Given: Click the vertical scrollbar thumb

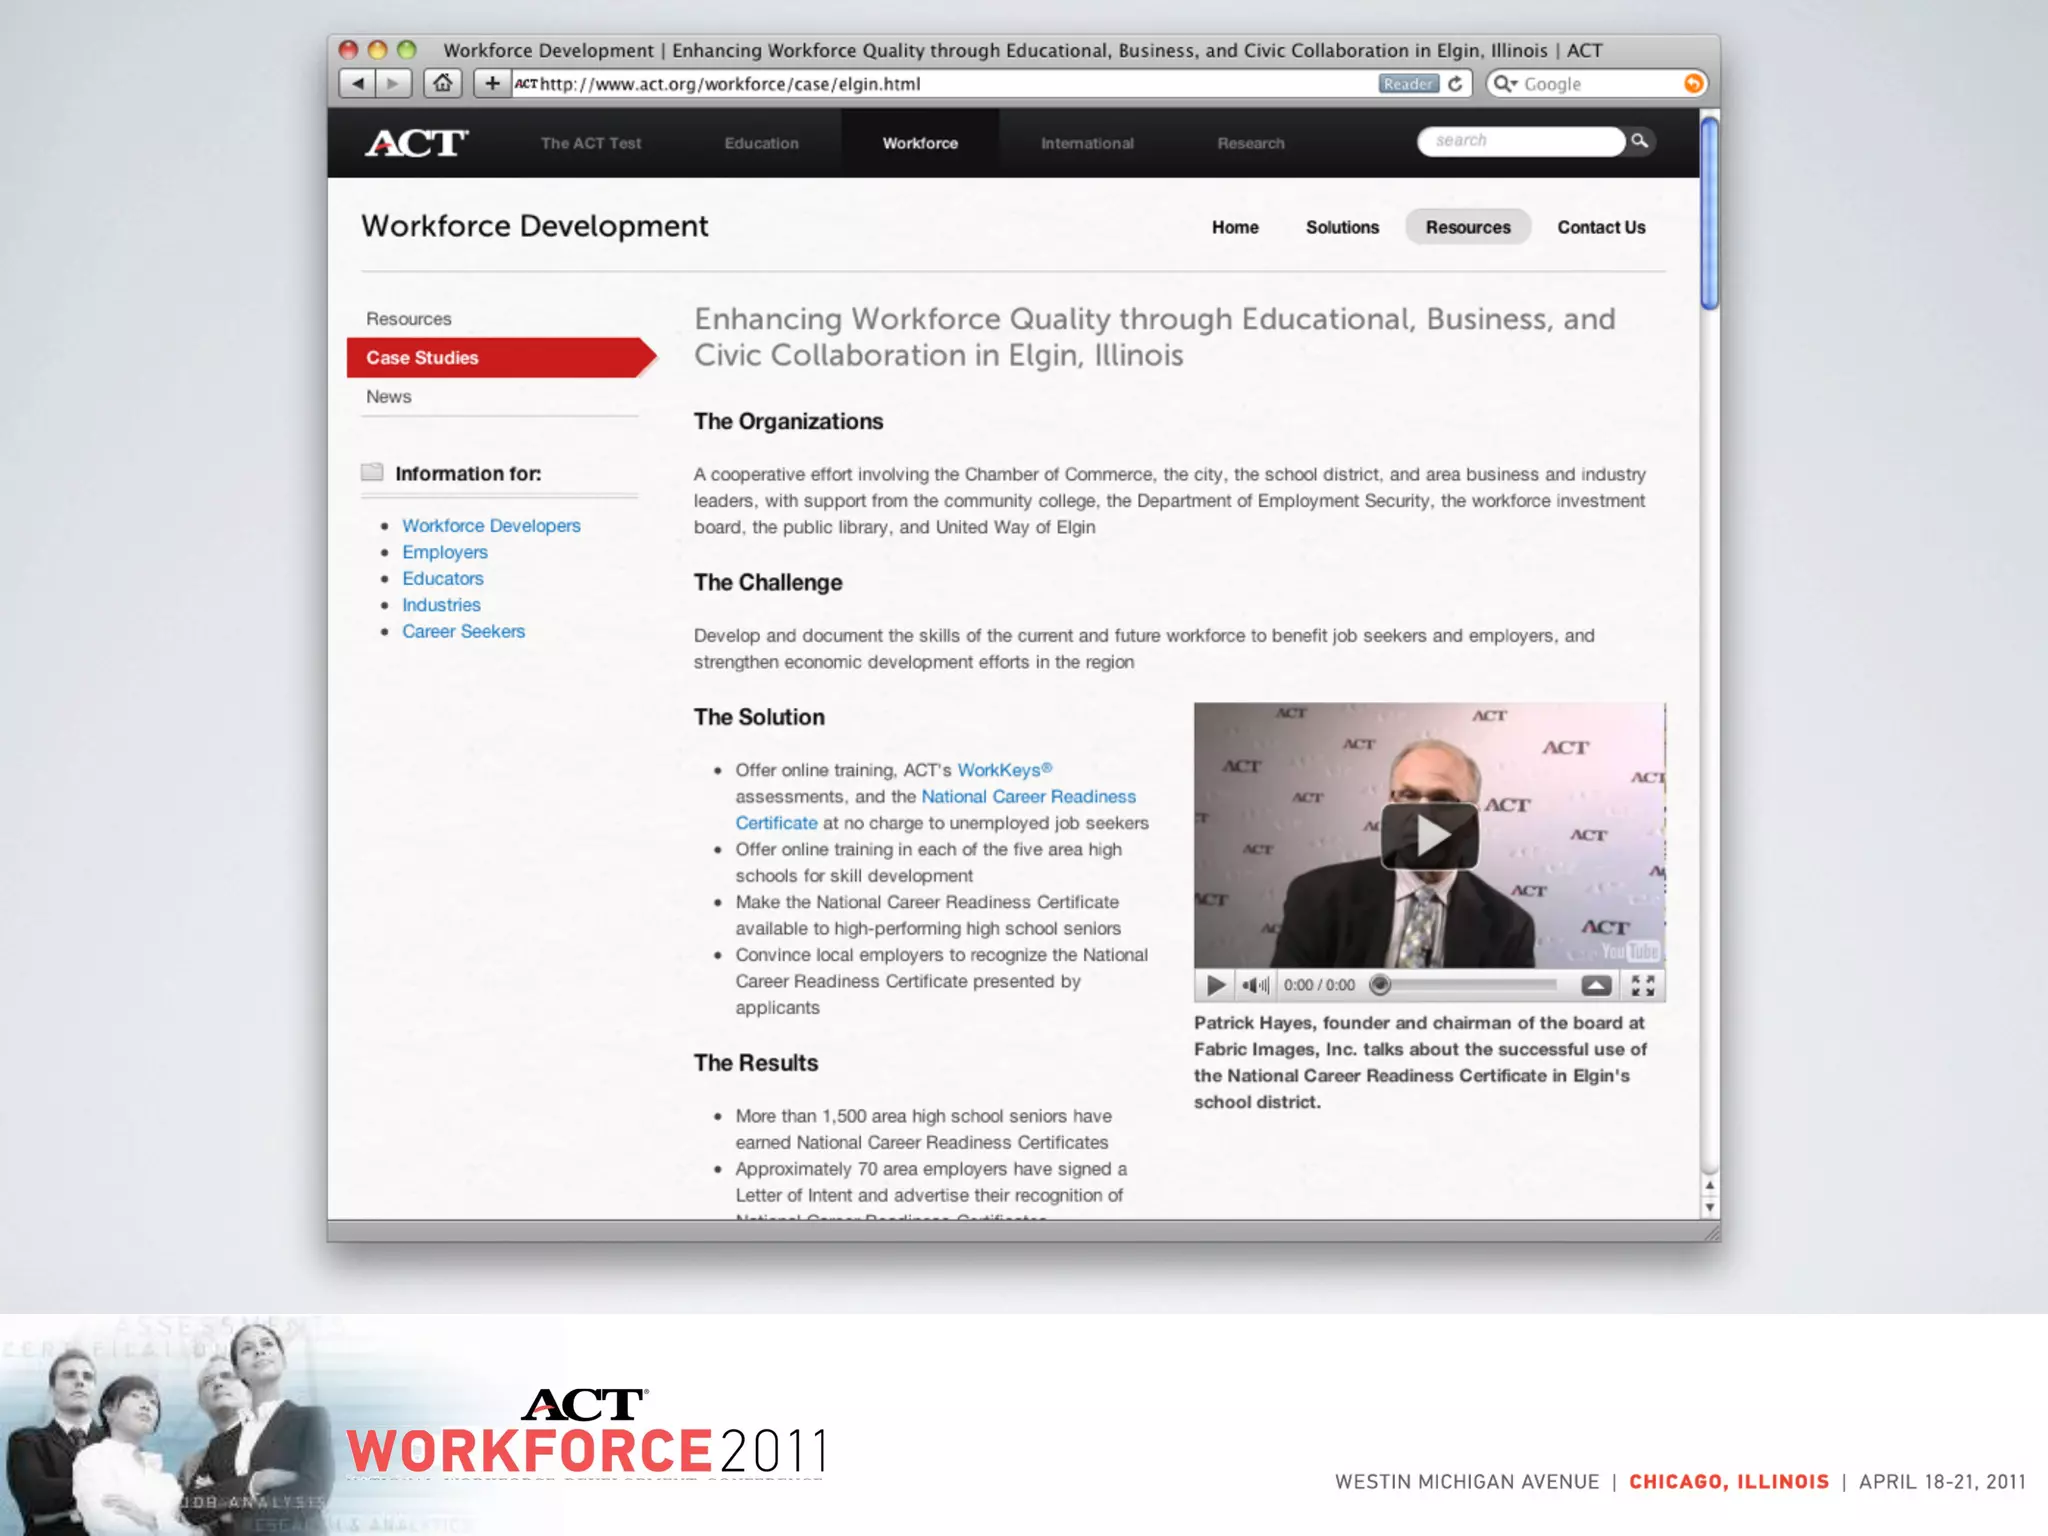Looking at the screenshot, I should pos(1710,213).
